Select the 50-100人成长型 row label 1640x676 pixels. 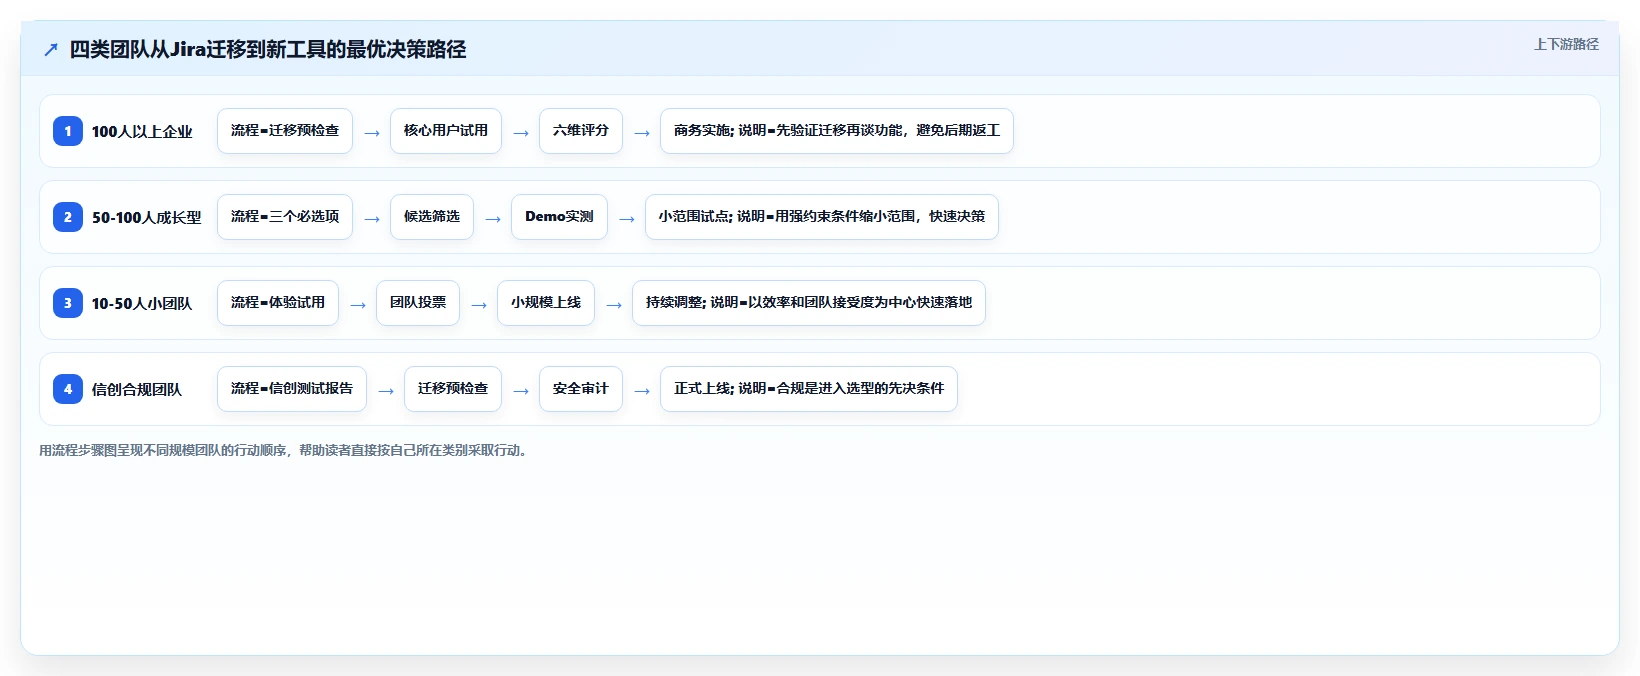147,217
